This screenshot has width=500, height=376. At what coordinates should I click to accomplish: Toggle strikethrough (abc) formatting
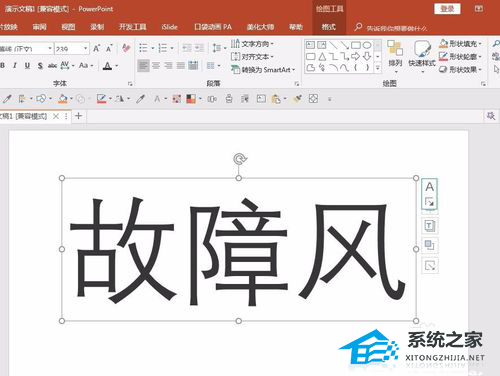(52, 65)
